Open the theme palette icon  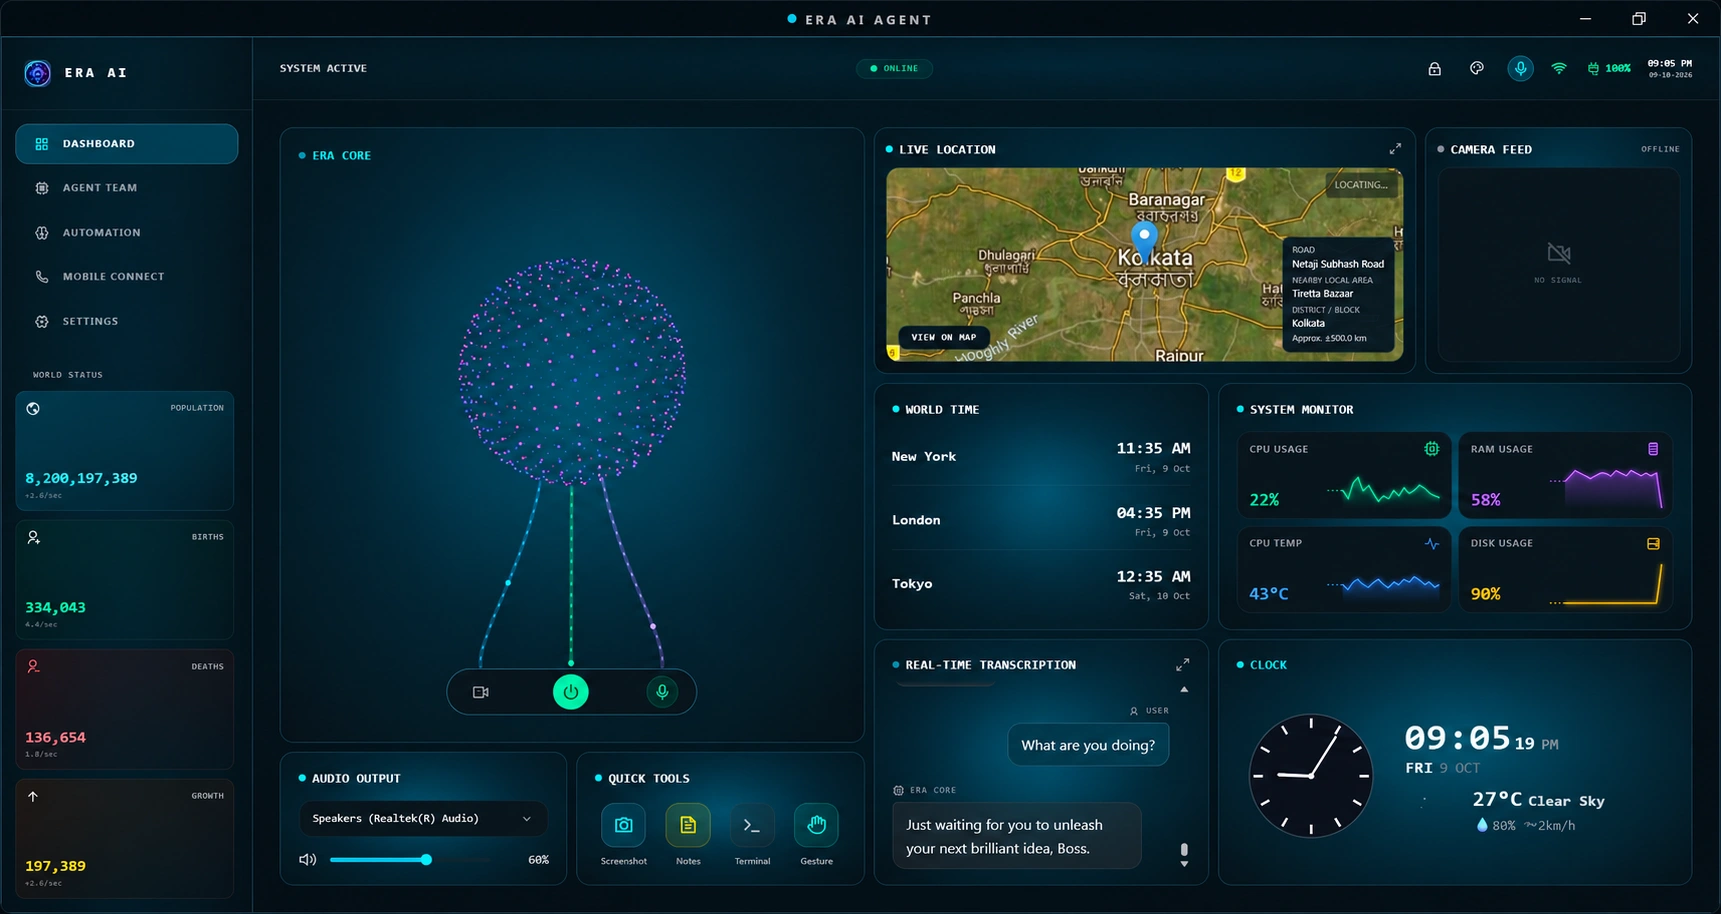click(x=1476, y=69)
